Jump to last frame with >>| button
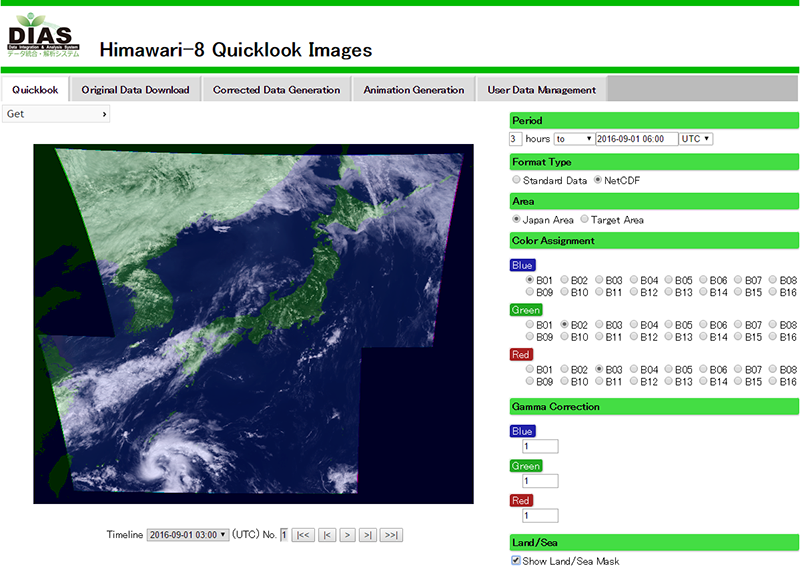800x568 pixels. tap(391, 535)
